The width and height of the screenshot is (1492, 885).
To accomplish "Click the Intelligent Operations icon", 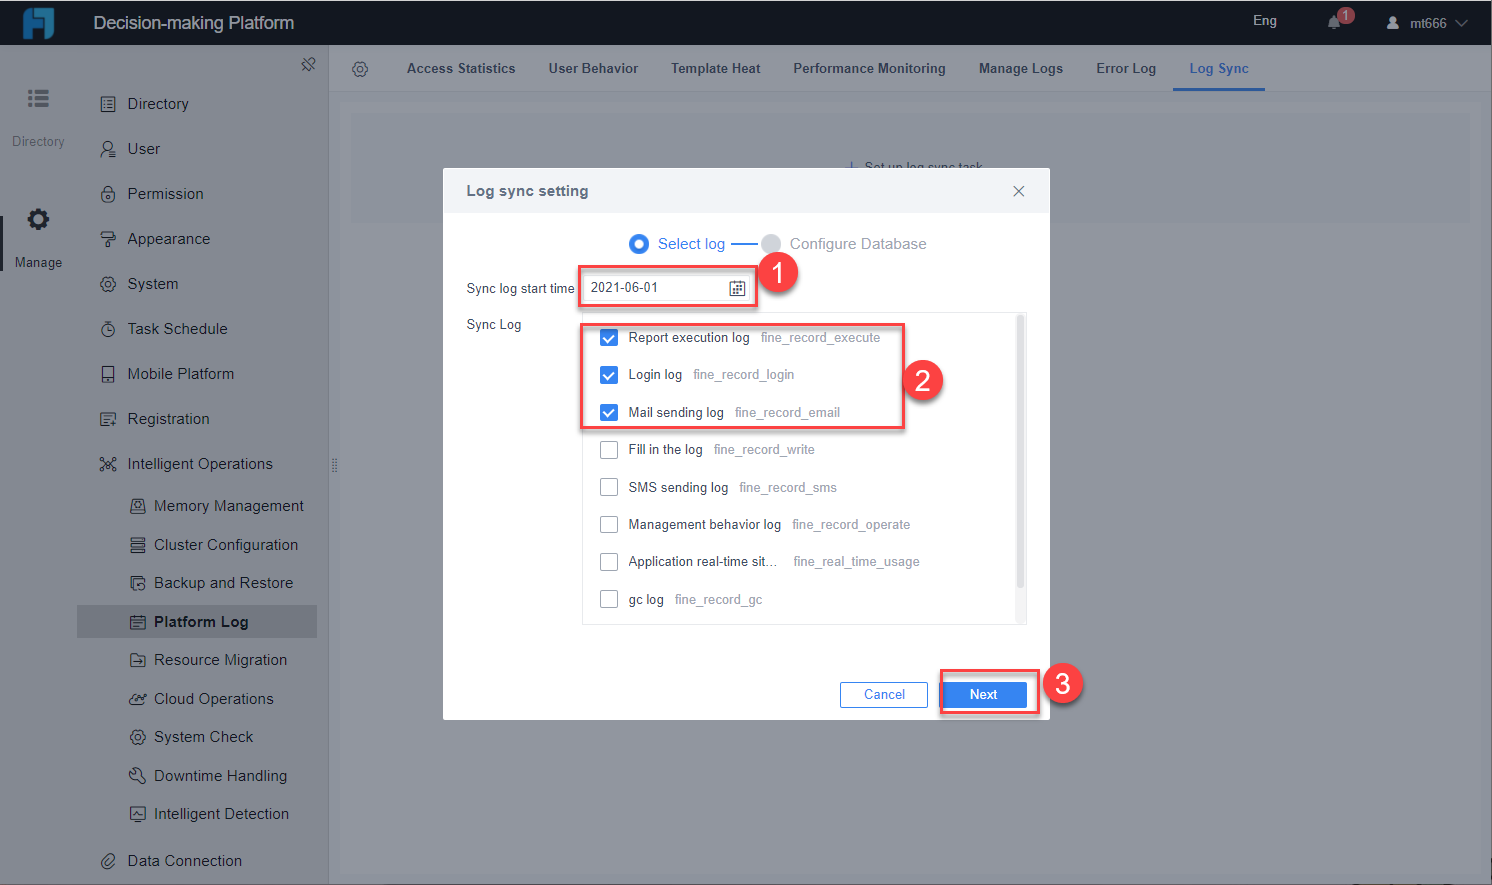I will tap(108, 464).
